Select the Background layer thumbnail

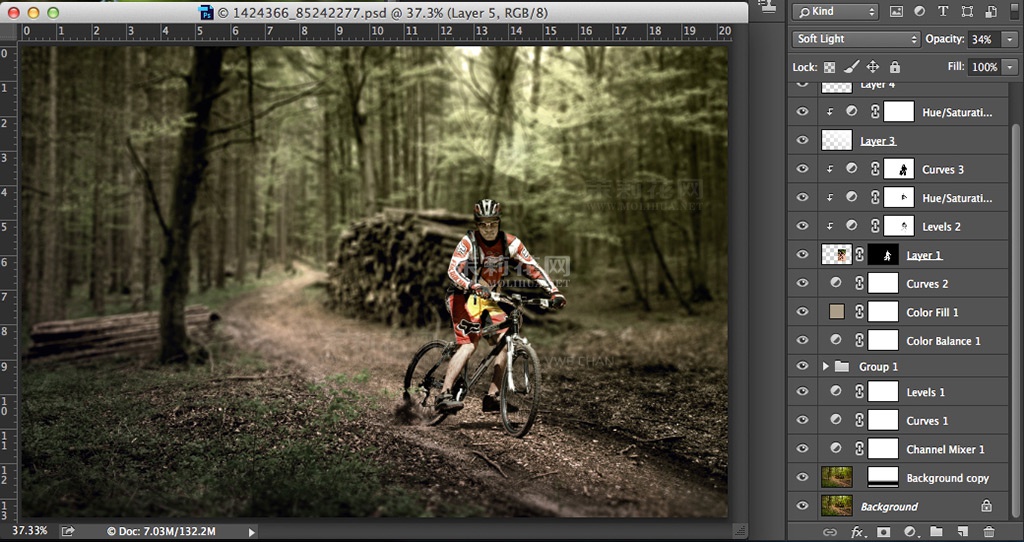837,505
